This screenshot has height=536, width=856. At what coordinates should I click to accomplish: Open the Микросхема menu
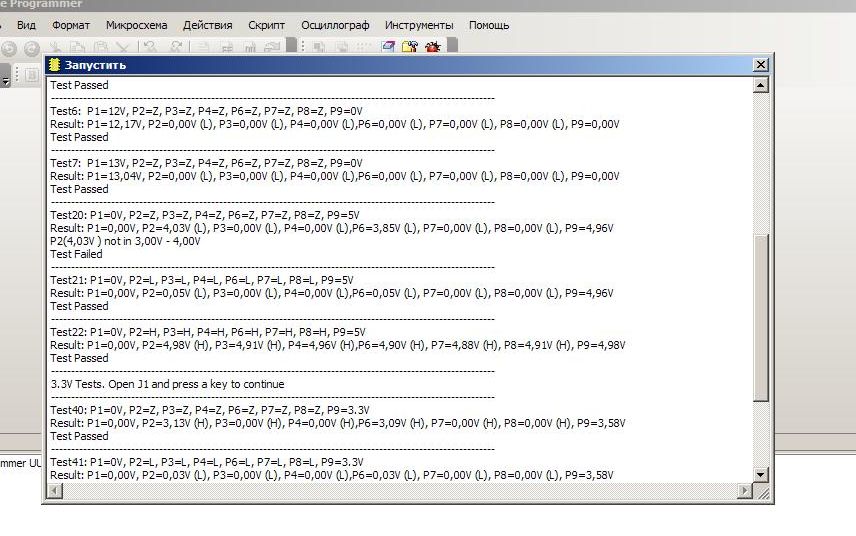(x=136, y=25)
